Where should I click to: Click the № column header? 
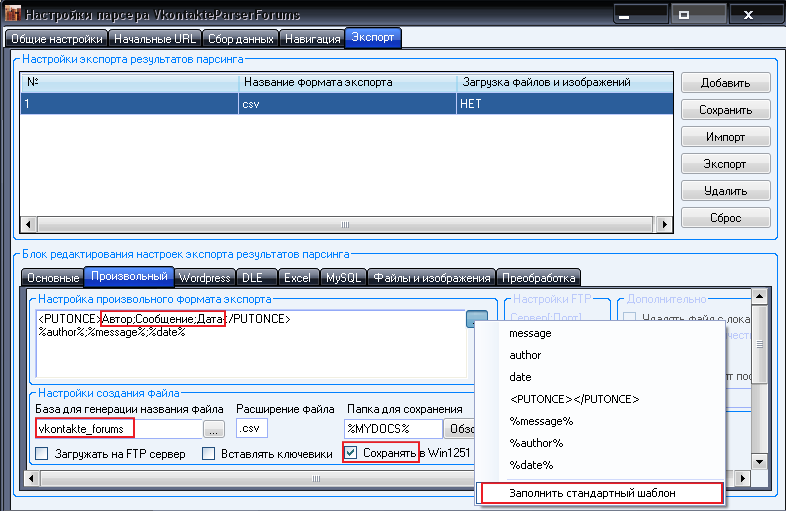click(x=129, y=82)
